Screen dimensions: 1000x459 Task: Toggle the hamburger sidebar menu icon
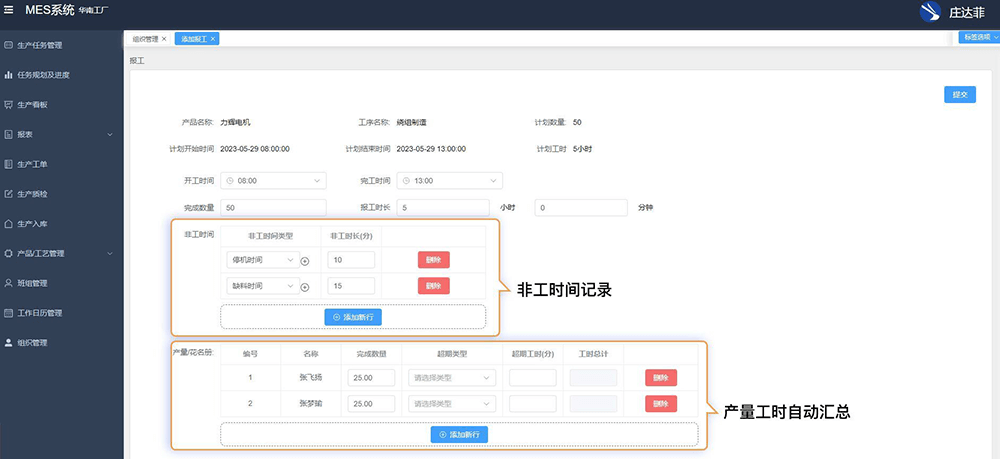(9, 10)
